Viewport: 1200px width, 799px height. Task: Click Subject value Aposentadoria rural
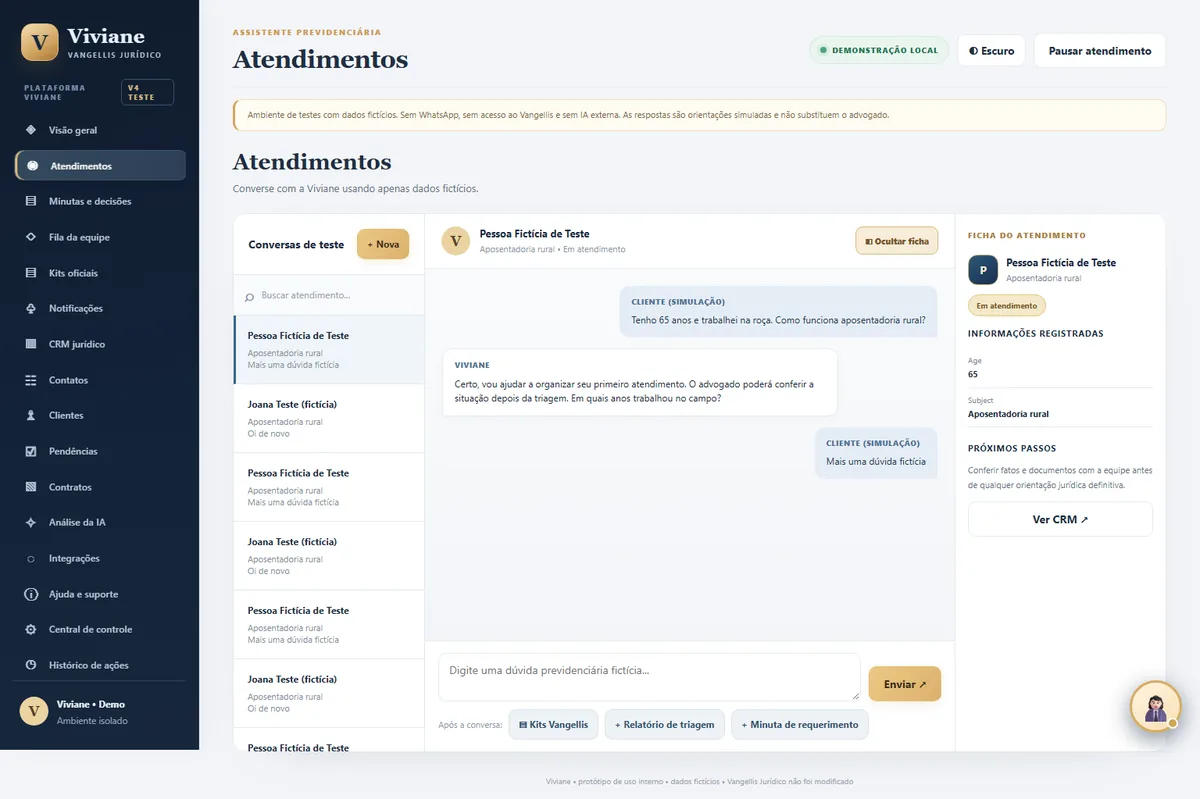pyautogui.click(x=1008, y=414)
